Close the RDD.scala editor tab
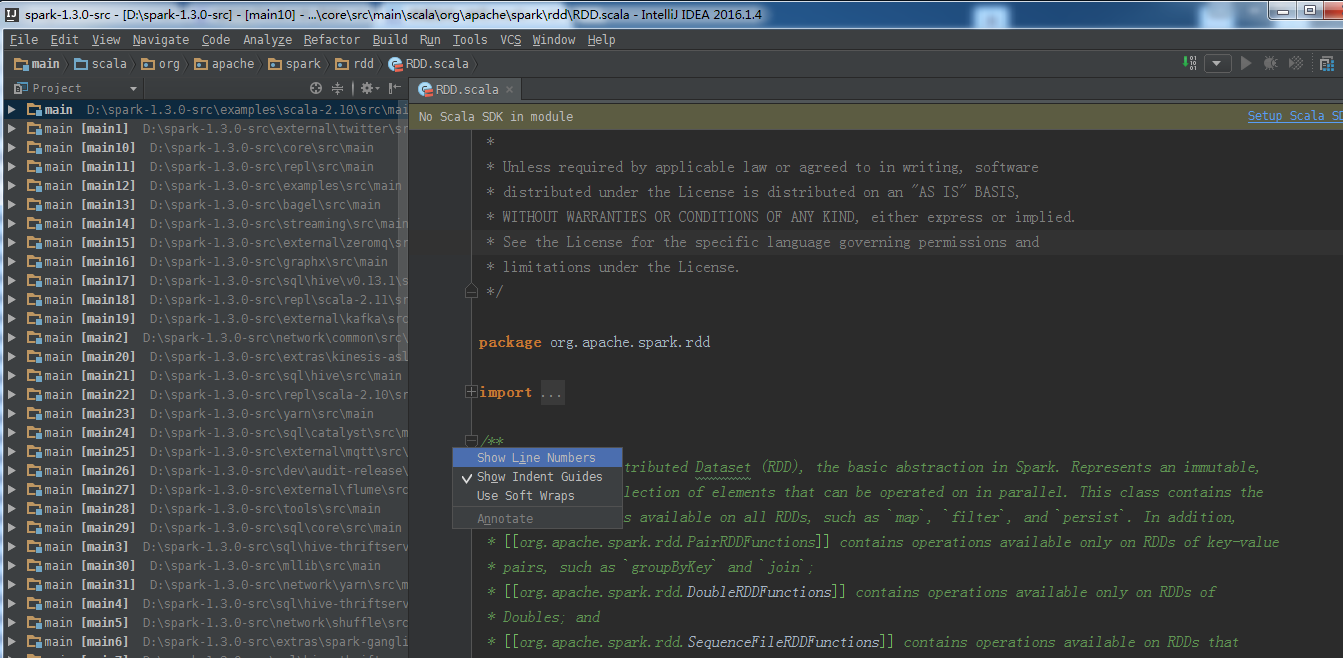 pos(508,90)
